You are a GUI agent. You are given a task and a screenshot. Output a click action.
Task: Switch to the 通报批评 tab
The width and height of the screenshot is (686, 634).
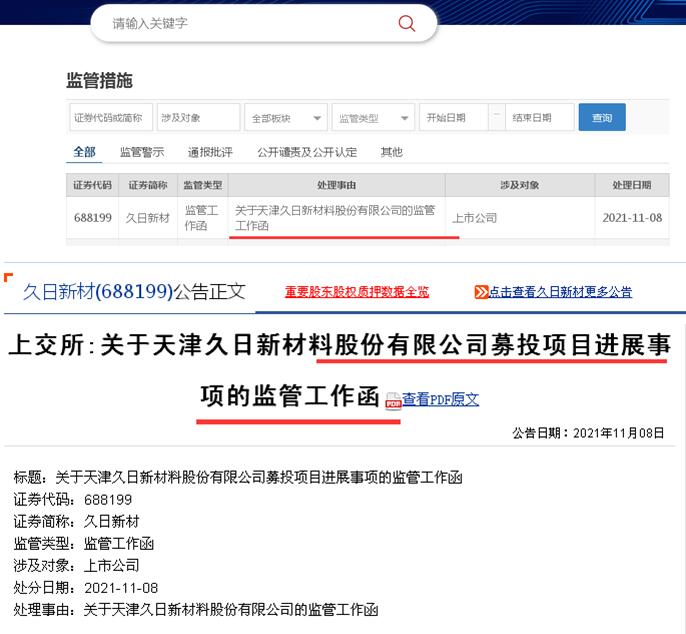(210, 152)
